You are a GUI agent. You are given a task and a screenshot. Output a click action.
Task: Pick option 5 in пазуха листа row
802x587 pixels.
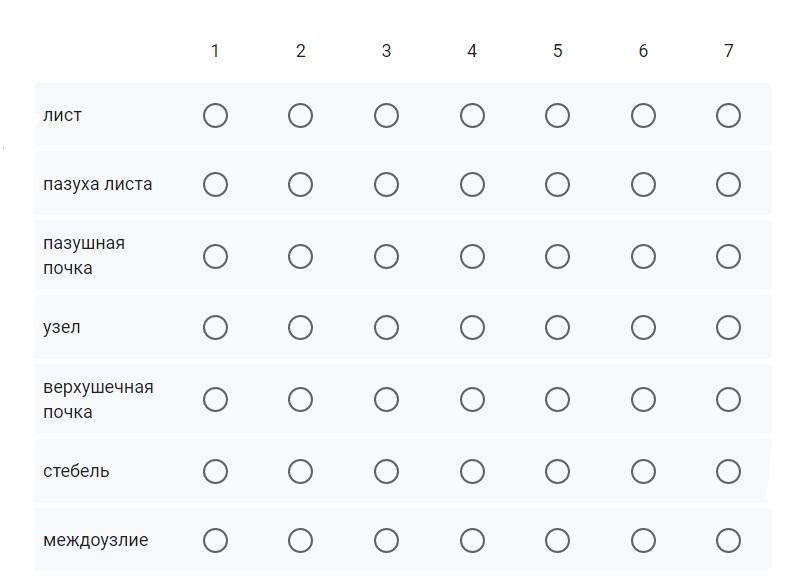(557, 185)
